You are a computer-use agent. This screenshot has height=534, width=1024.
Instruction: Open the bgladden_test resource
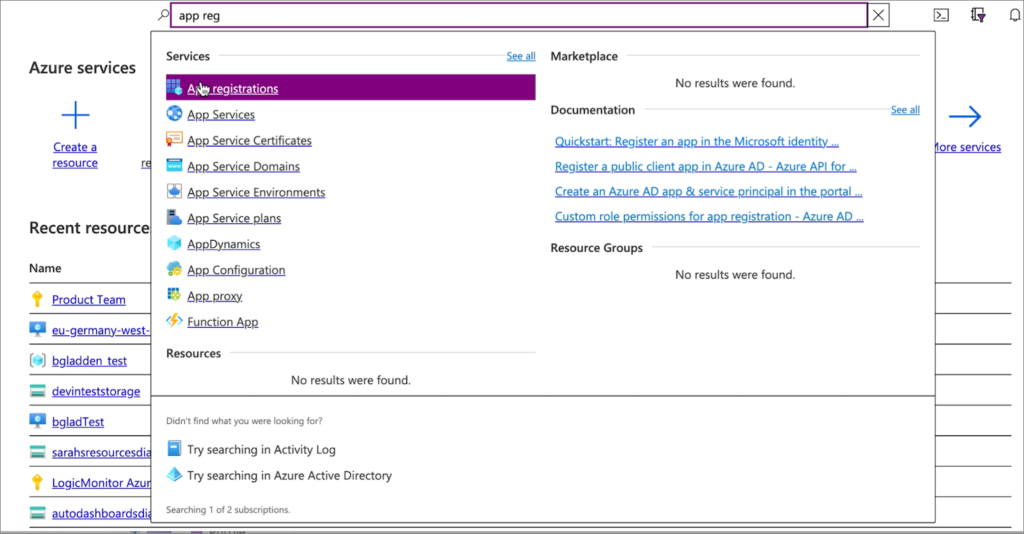(x=89, y=361)
